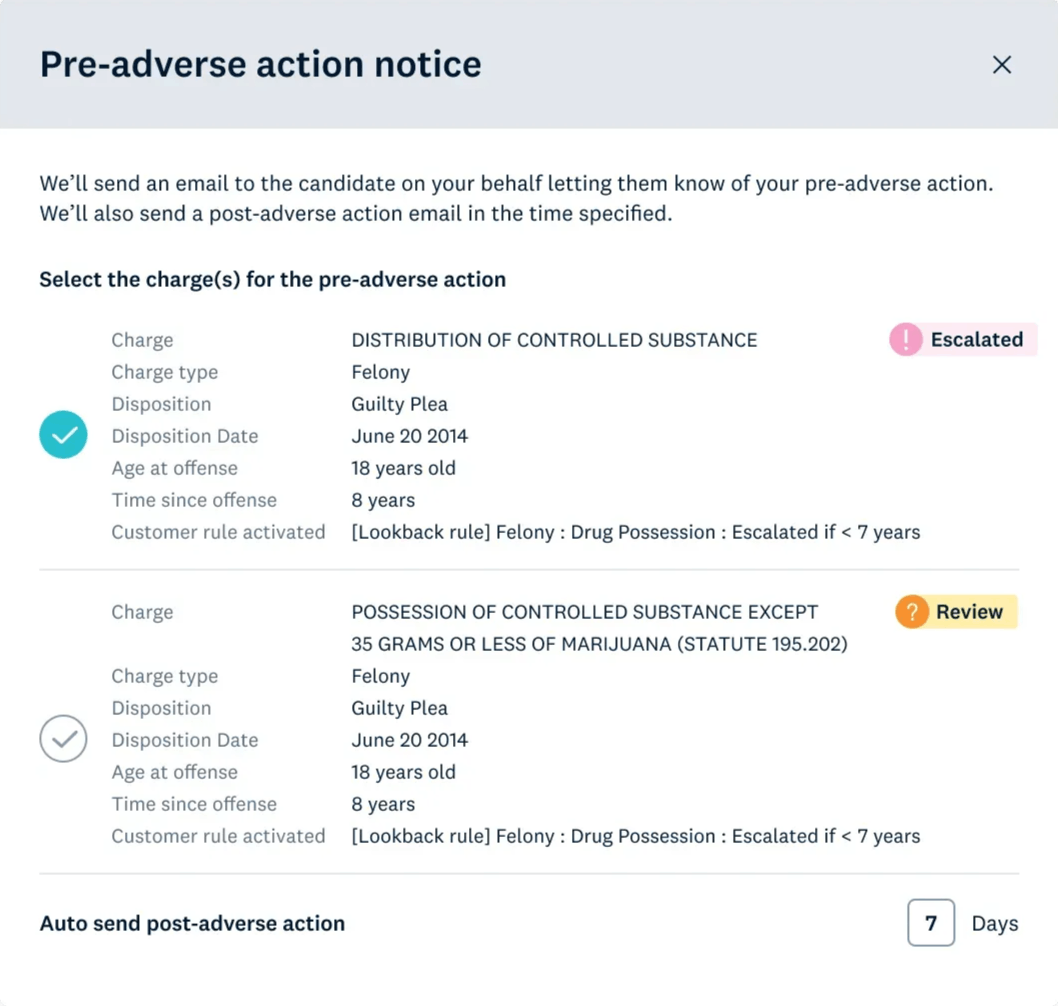The width and height of the screenshot is (1058, 1006).
Task: Click the STATUTE 195.202 marijuana text line
Action: 599,644
